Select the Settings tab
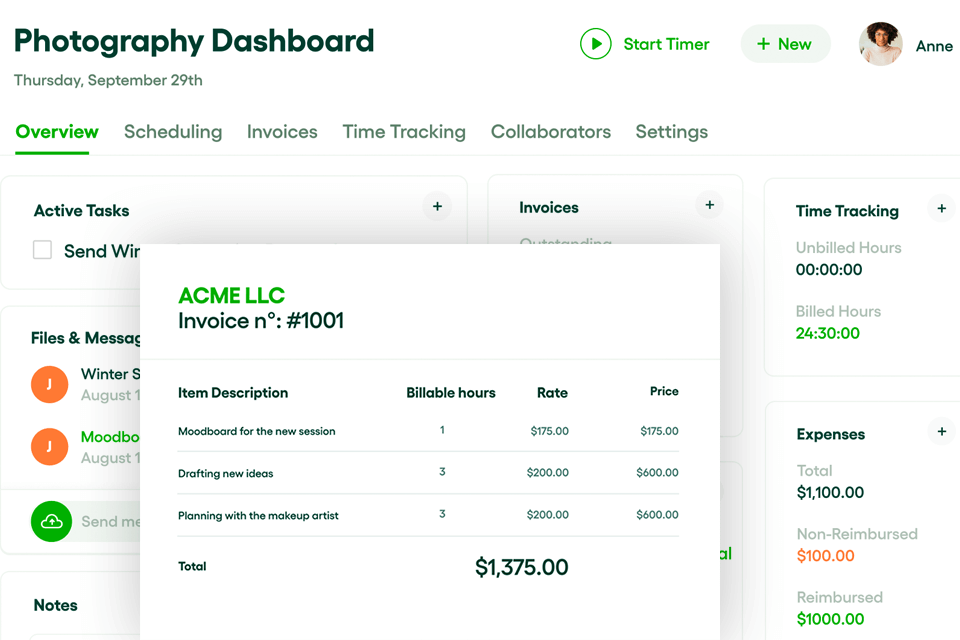This screenshot has height=640, width=960. click(x=671, y=132)
